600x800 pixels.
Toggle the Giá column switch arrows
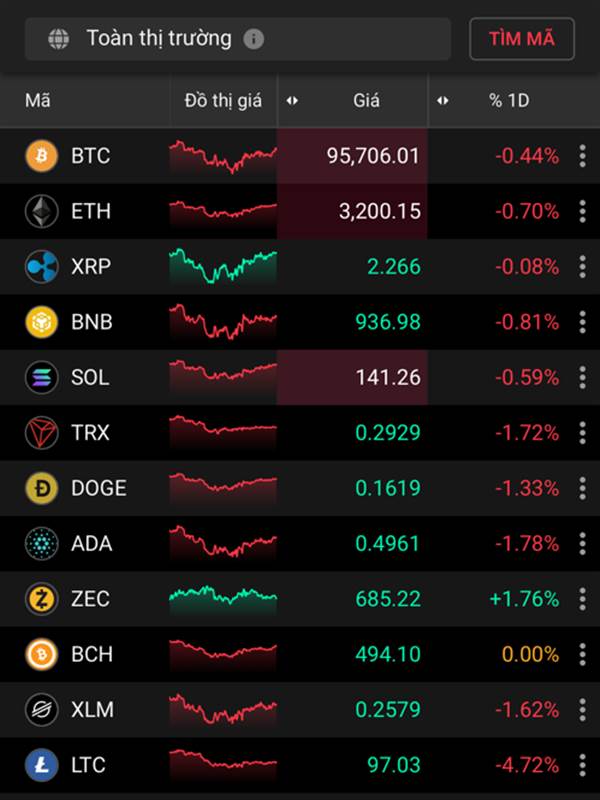click(x=292, y=100)
